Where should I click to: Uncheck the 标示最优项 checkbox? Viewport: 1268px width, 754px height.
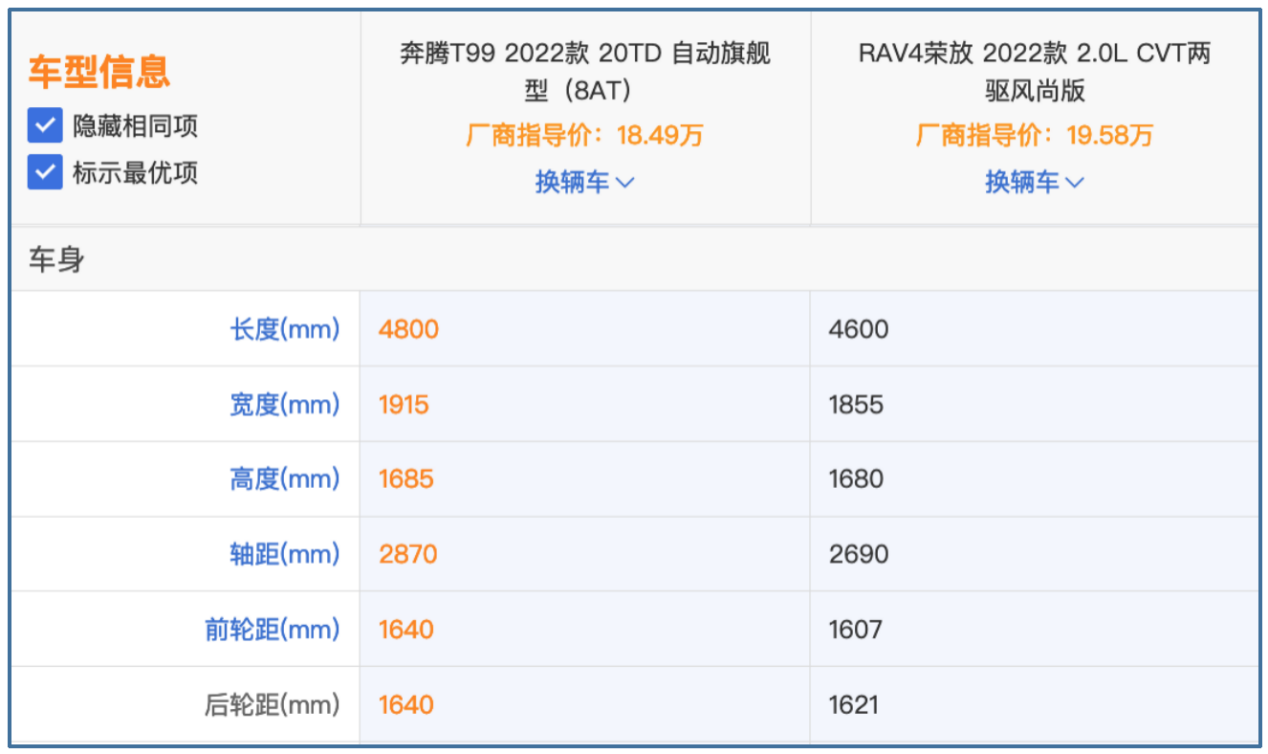[x=45, y=172]
